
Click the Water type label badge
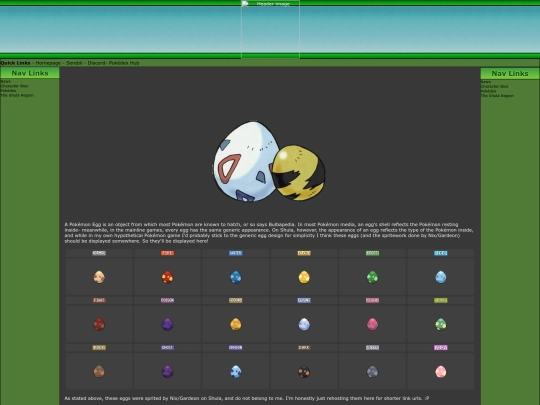click(x=236, y=253)
